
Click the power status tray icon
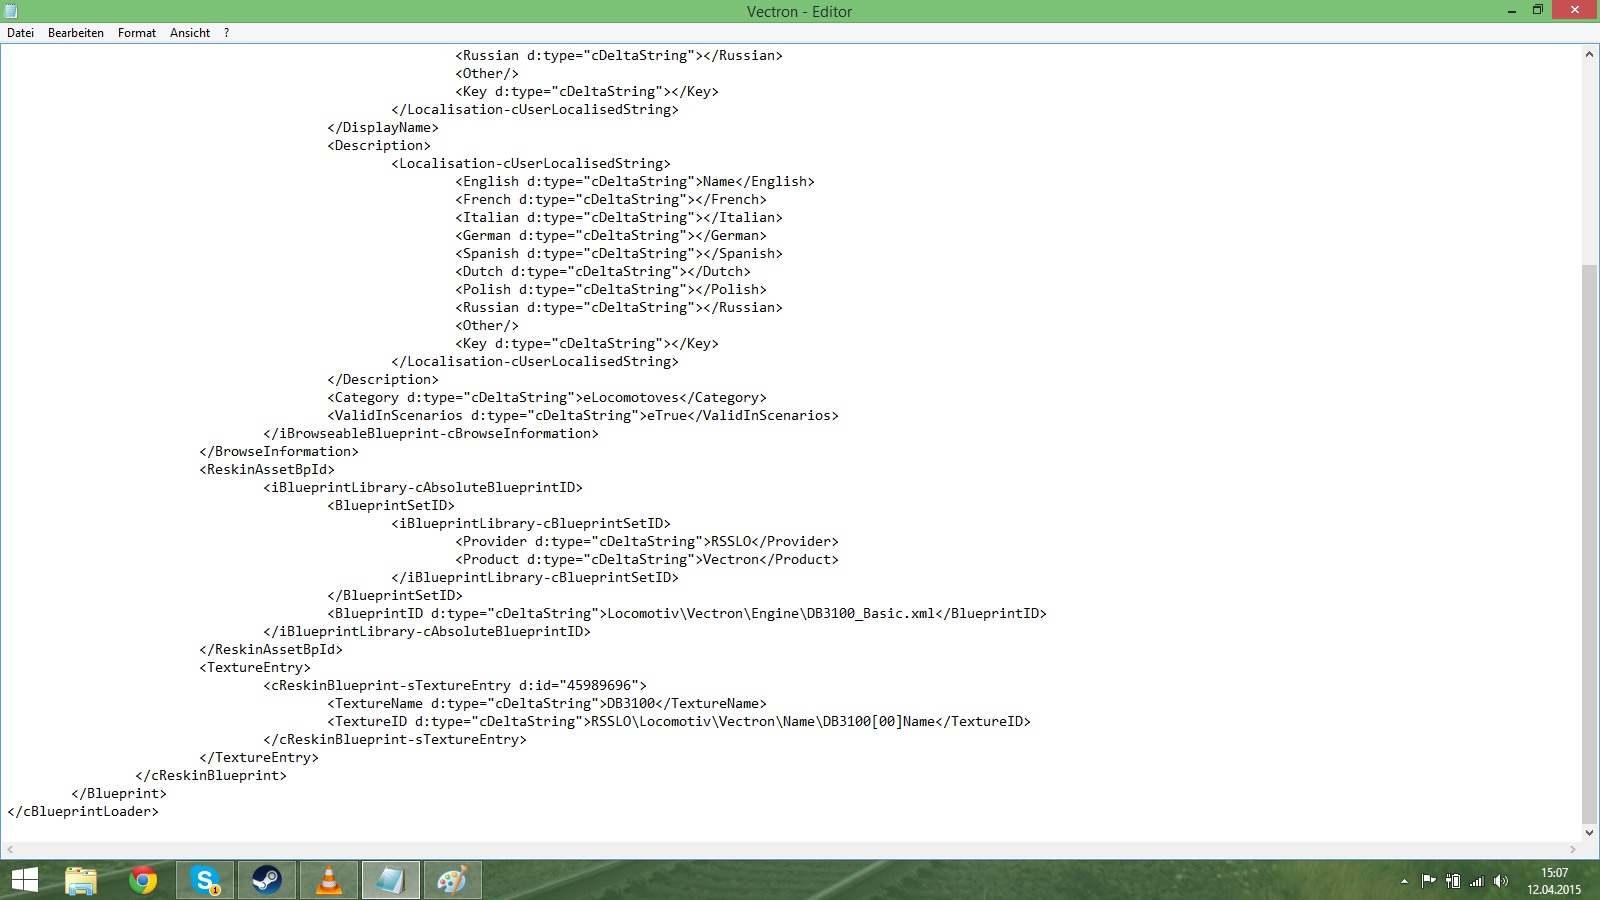[x=1453, y=881]
